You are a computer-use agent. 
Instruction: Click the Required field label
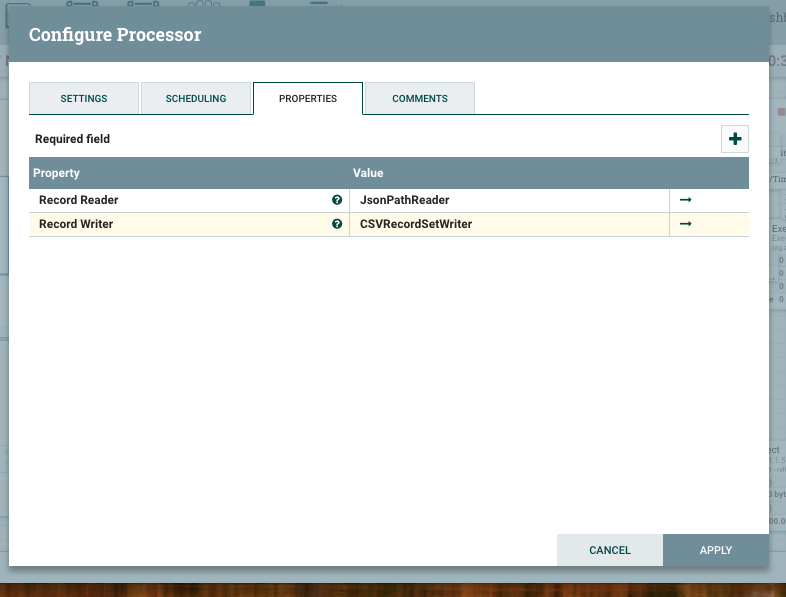[72, 139]
